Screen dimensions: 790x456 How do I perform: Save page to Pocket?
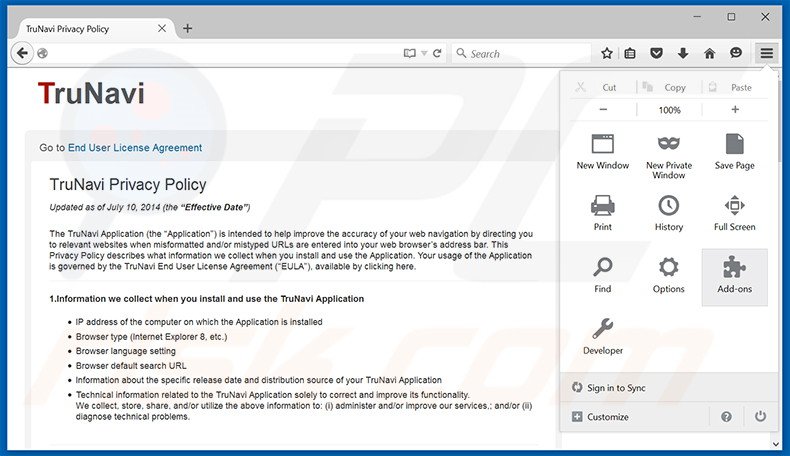tap(656, 53)
